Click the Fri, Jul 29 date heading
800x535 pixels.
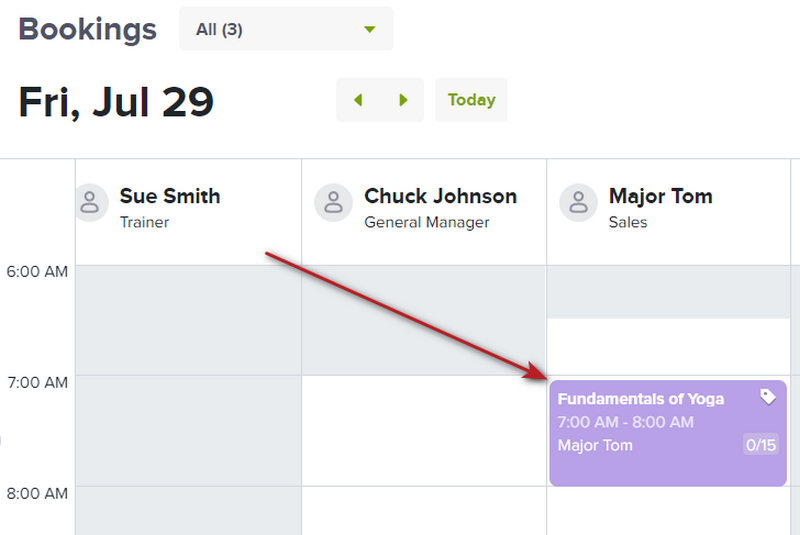coord(116,102)
